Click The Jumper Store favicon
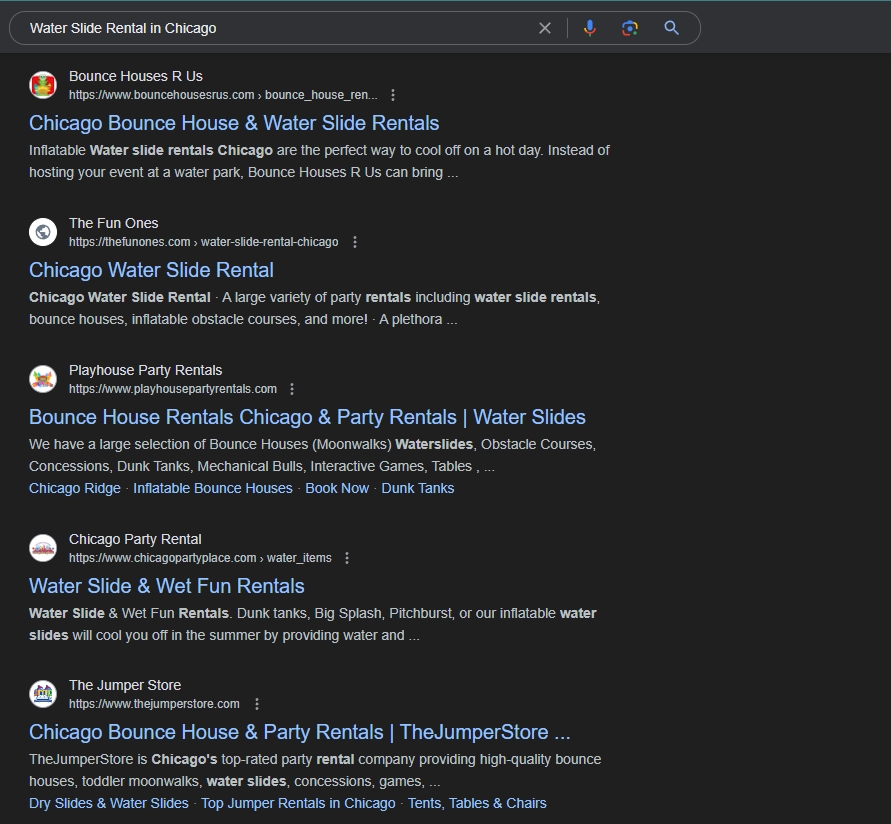 (x=43, y=694)
